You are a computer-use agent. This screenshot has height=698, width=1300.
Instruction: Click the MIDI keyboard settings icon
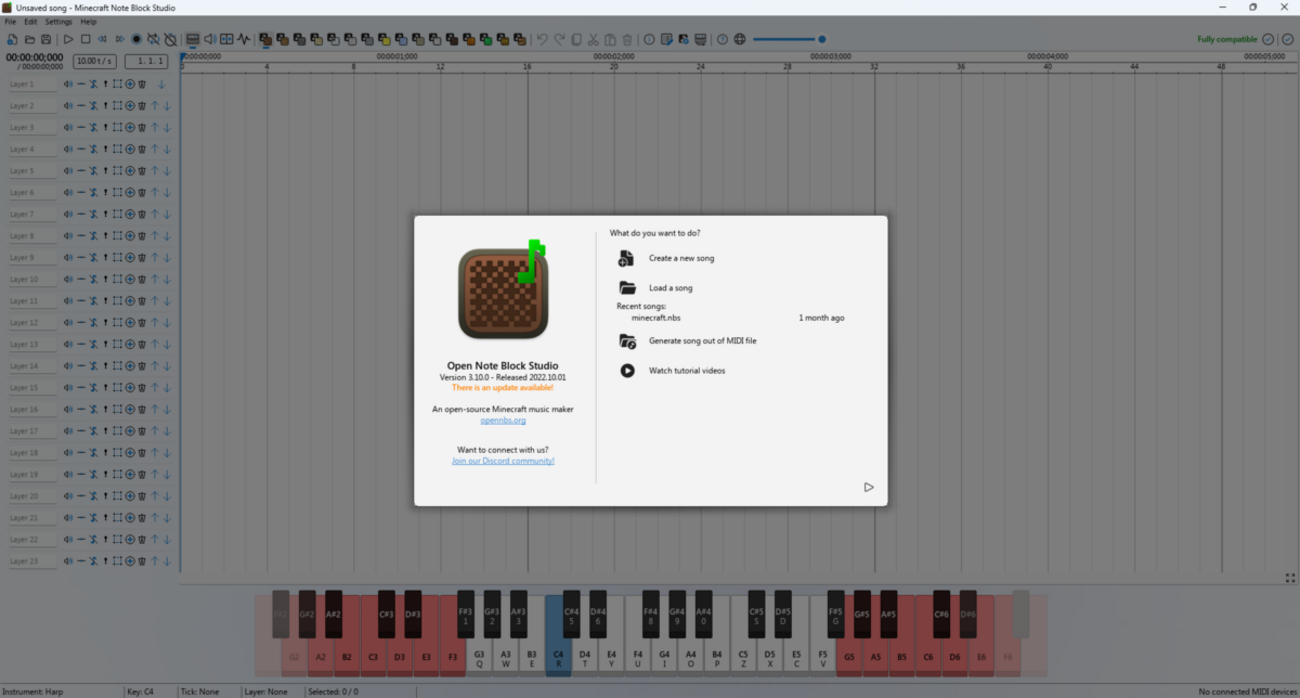[x=701, y=39]
